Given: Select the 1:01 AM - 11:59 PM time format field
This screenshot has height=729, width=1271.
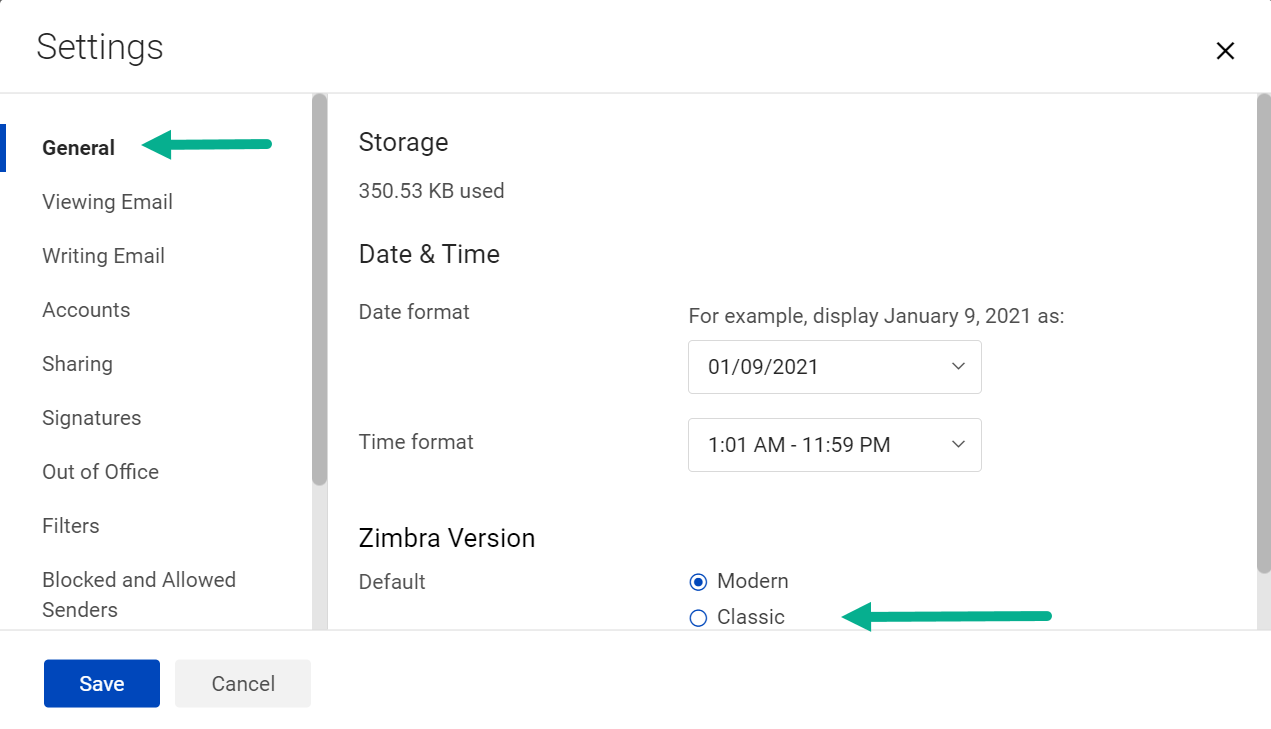Looking at the screenshot, I should 834,445.
